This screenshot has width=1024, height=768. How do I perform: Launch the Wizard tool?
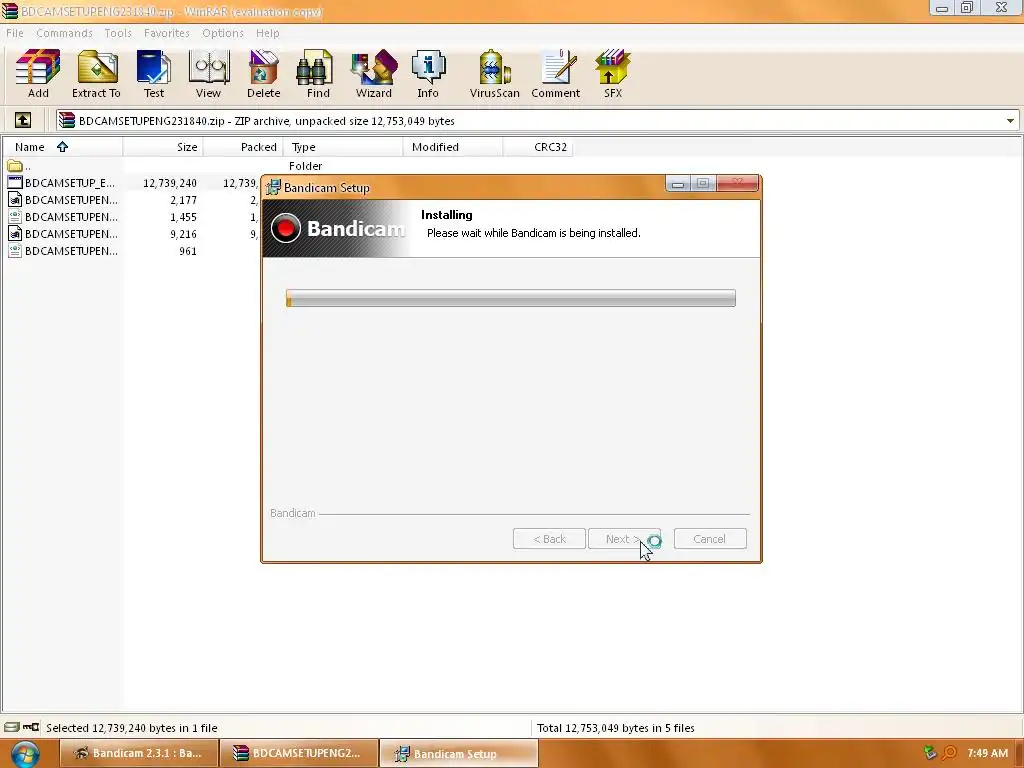pyautogui.click(x=374, y=74)
